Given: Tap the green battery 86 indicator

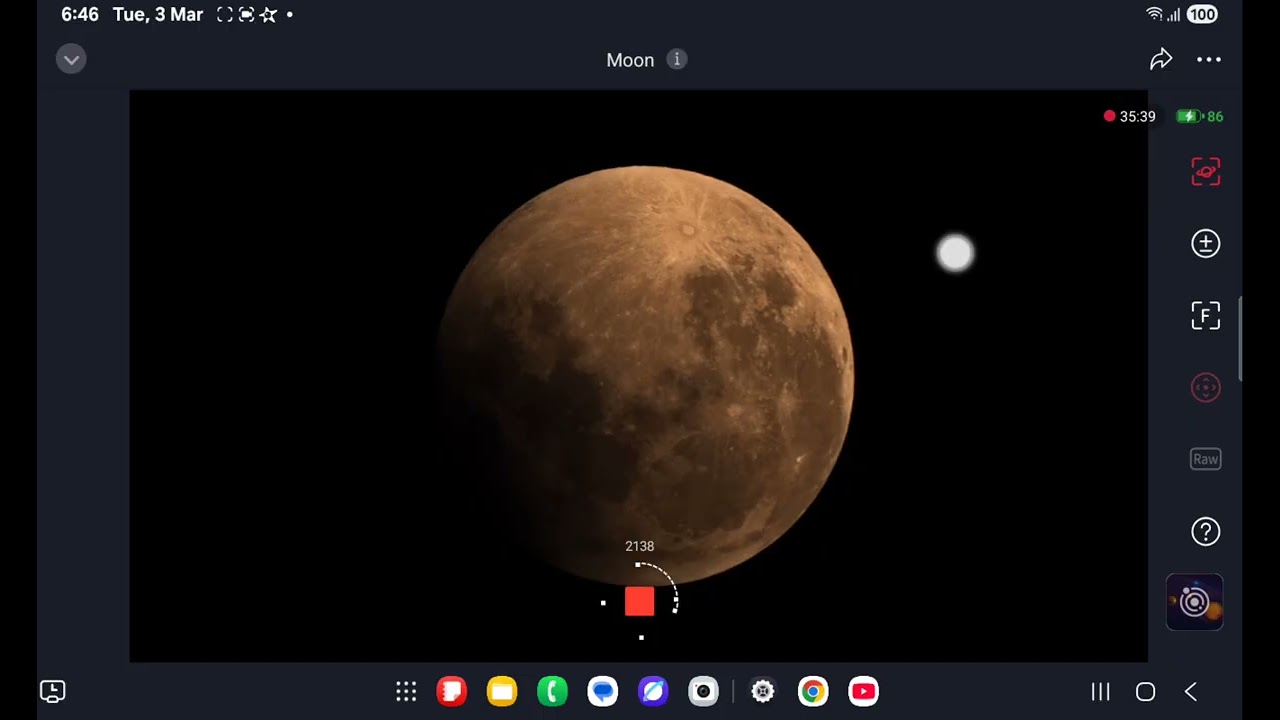Looking at the screenshot, I should coord(1200,116).
